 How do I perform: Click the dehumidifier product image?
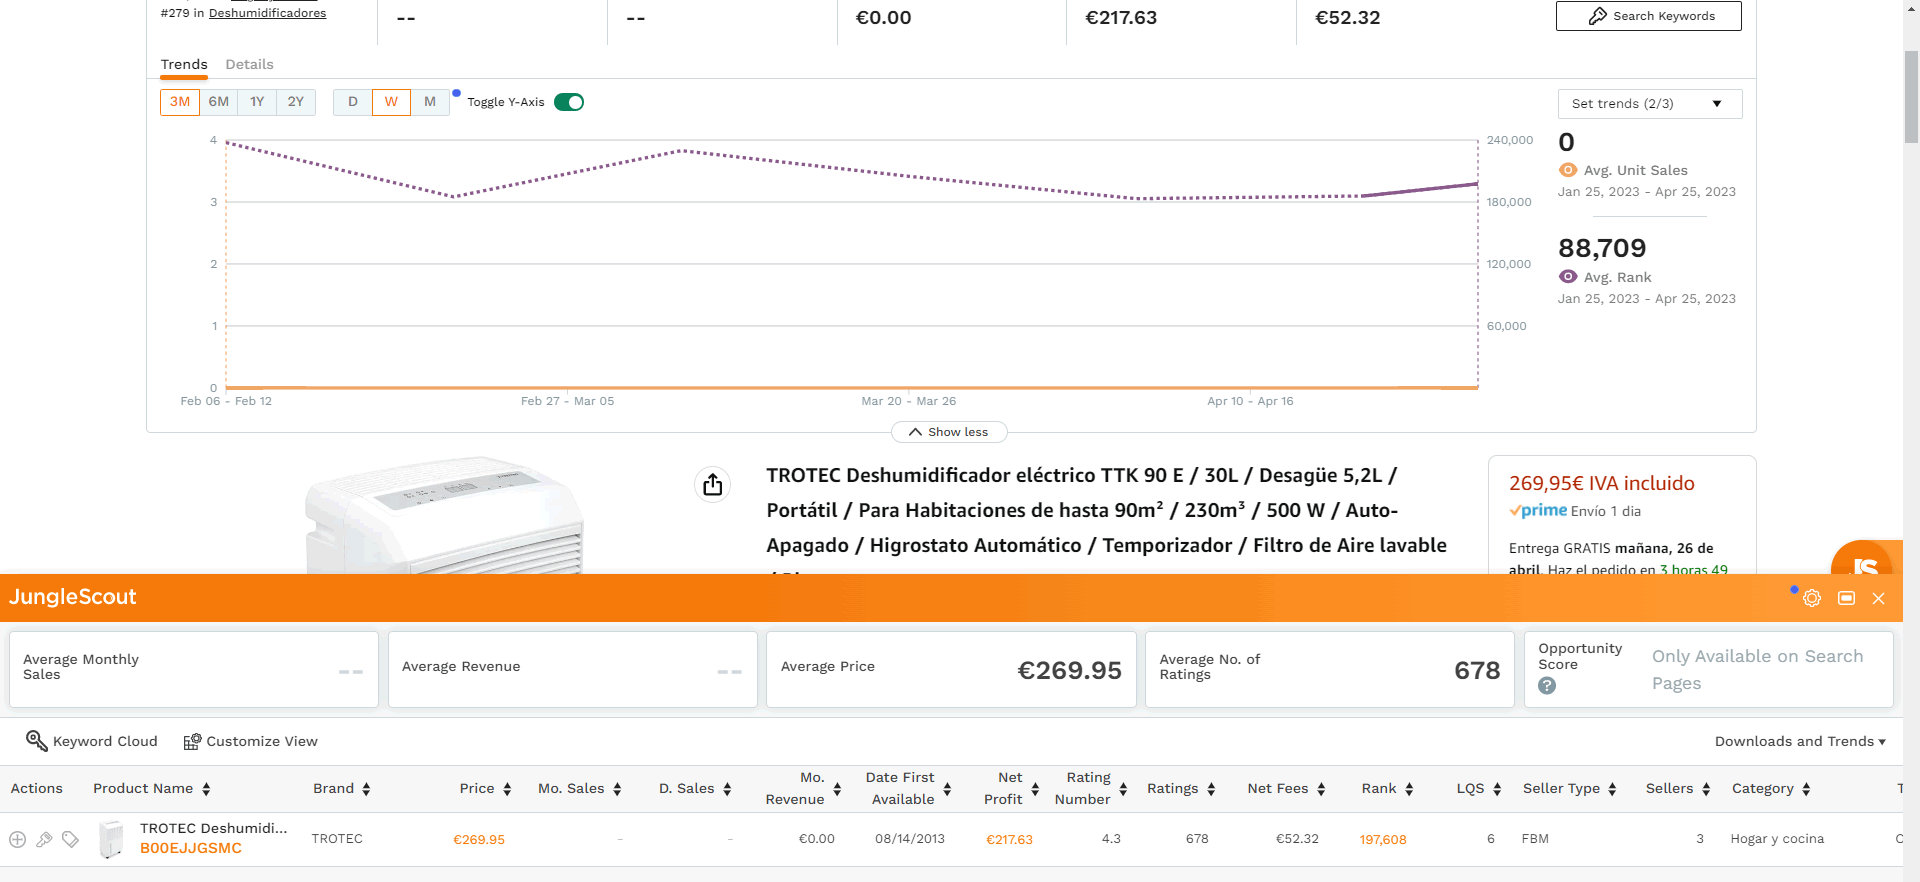coord(444,515)
